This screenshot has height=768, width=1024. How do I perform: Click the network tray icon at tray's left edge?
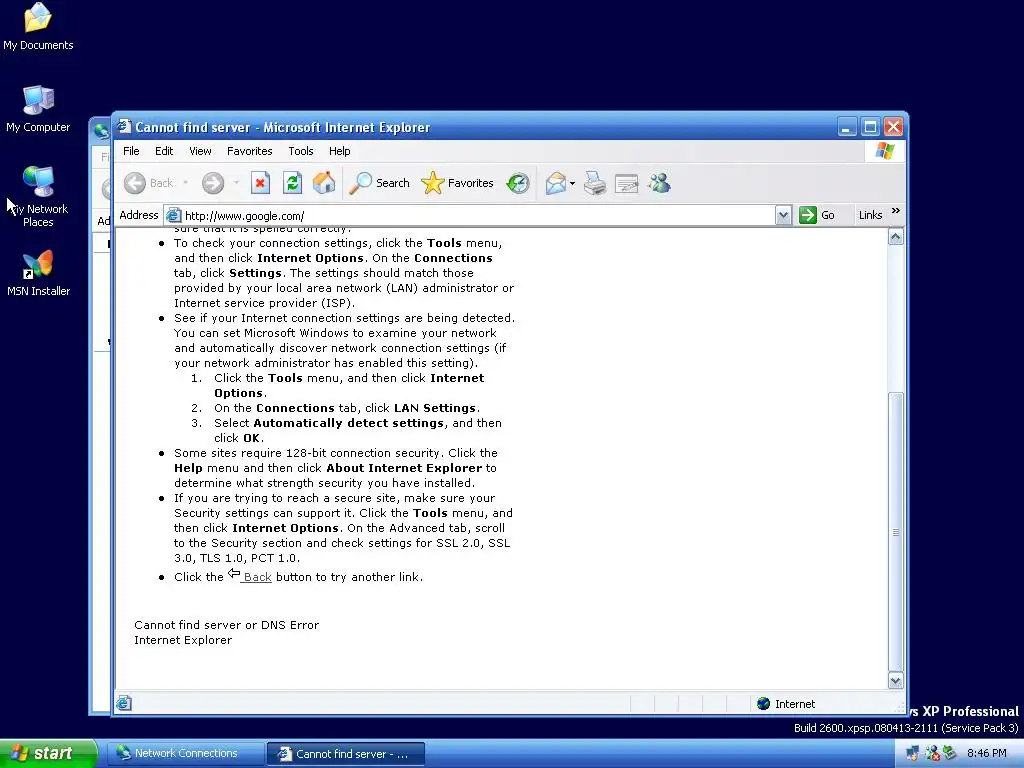913,753
